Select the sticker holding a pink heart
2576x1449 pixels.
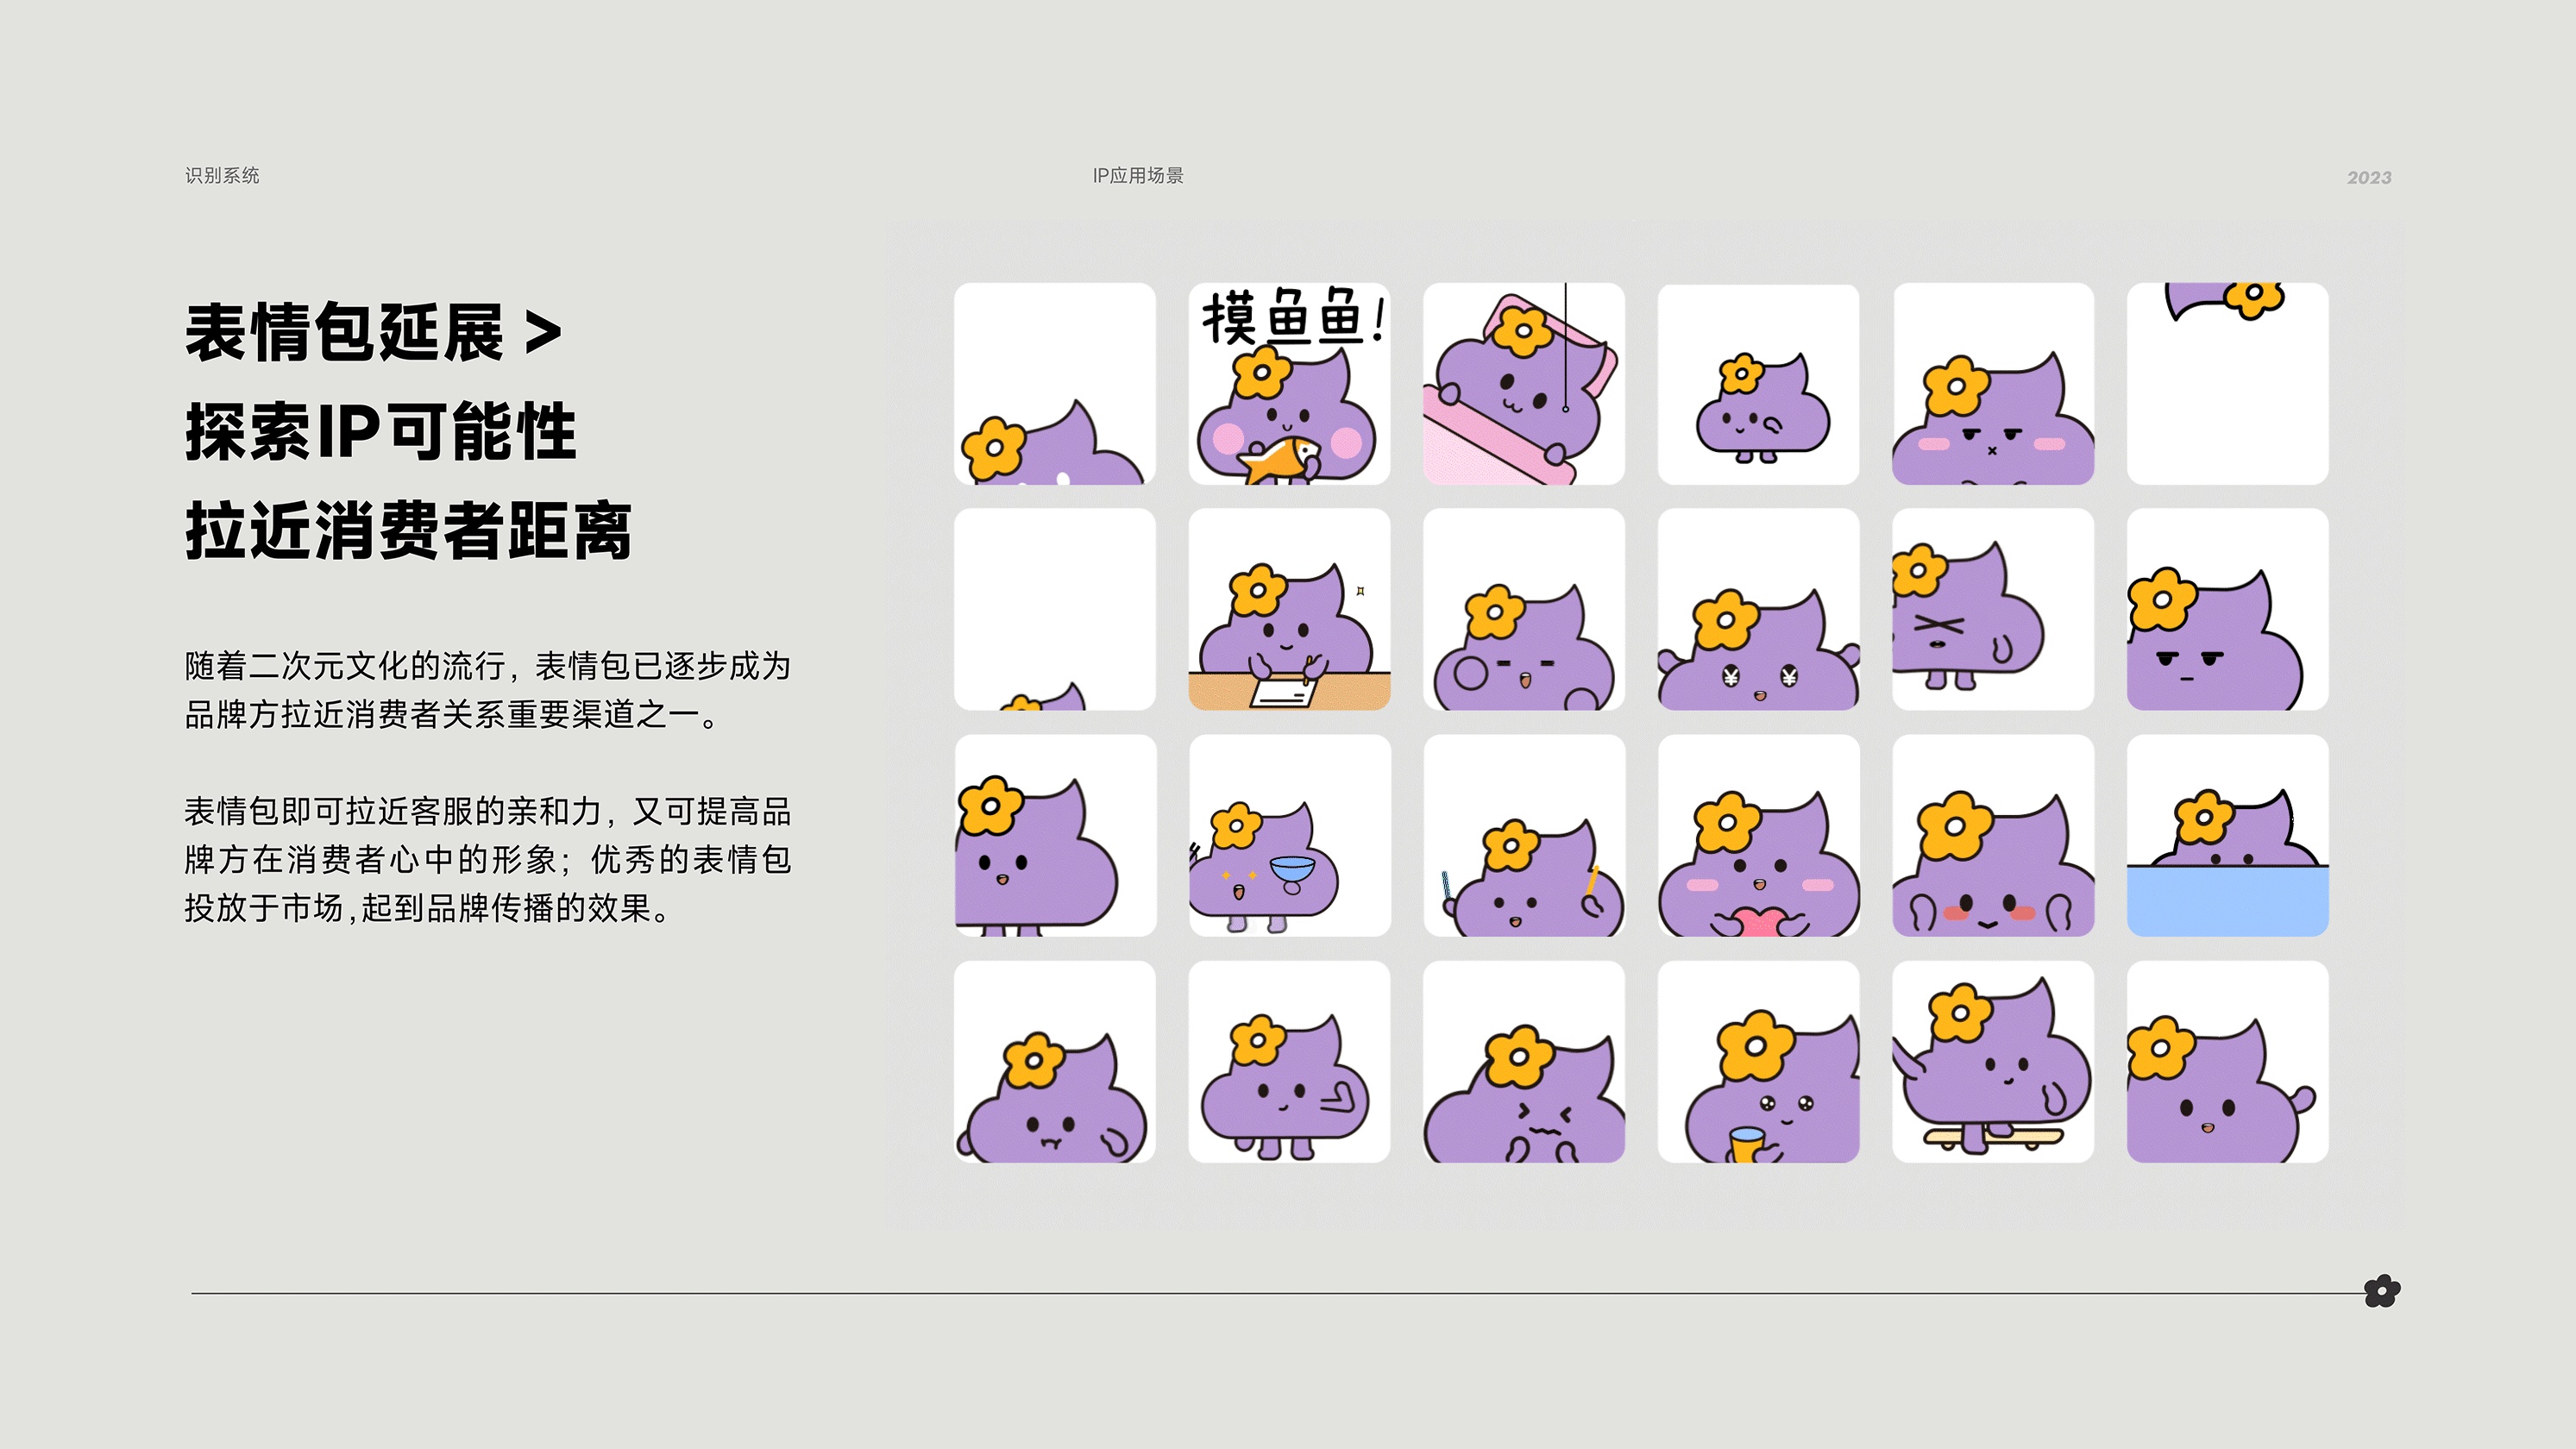[1758, 836]
